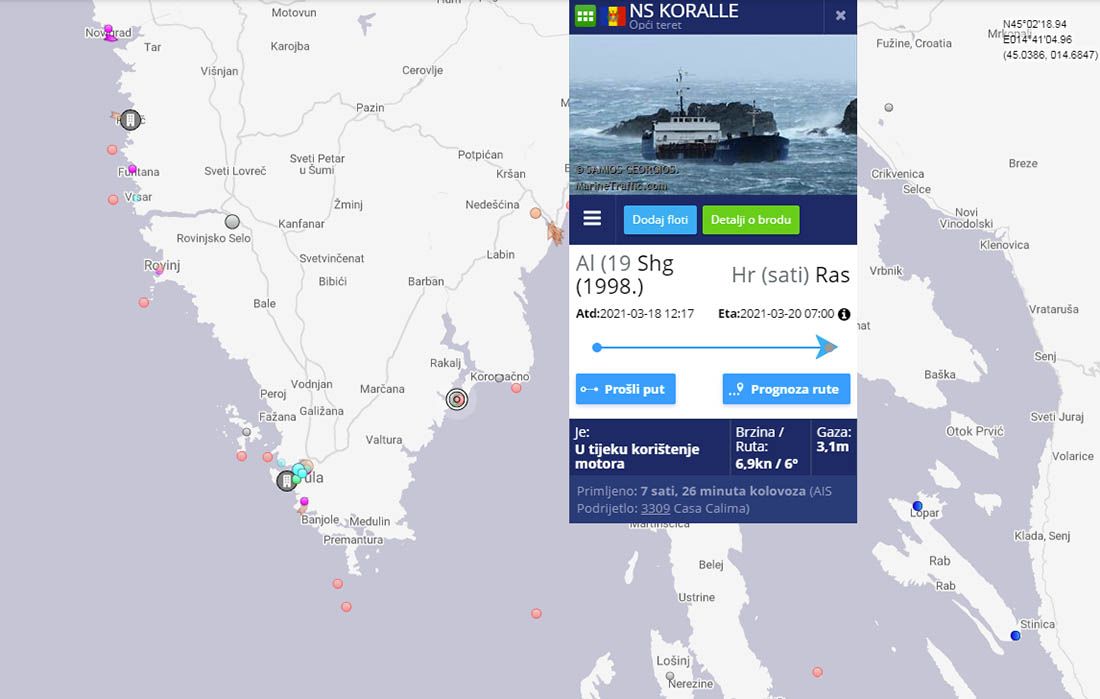Open the hamburger menu in vessel popup
The height and width of the screenshot is (699, 1100).
(x=592, y=218)
